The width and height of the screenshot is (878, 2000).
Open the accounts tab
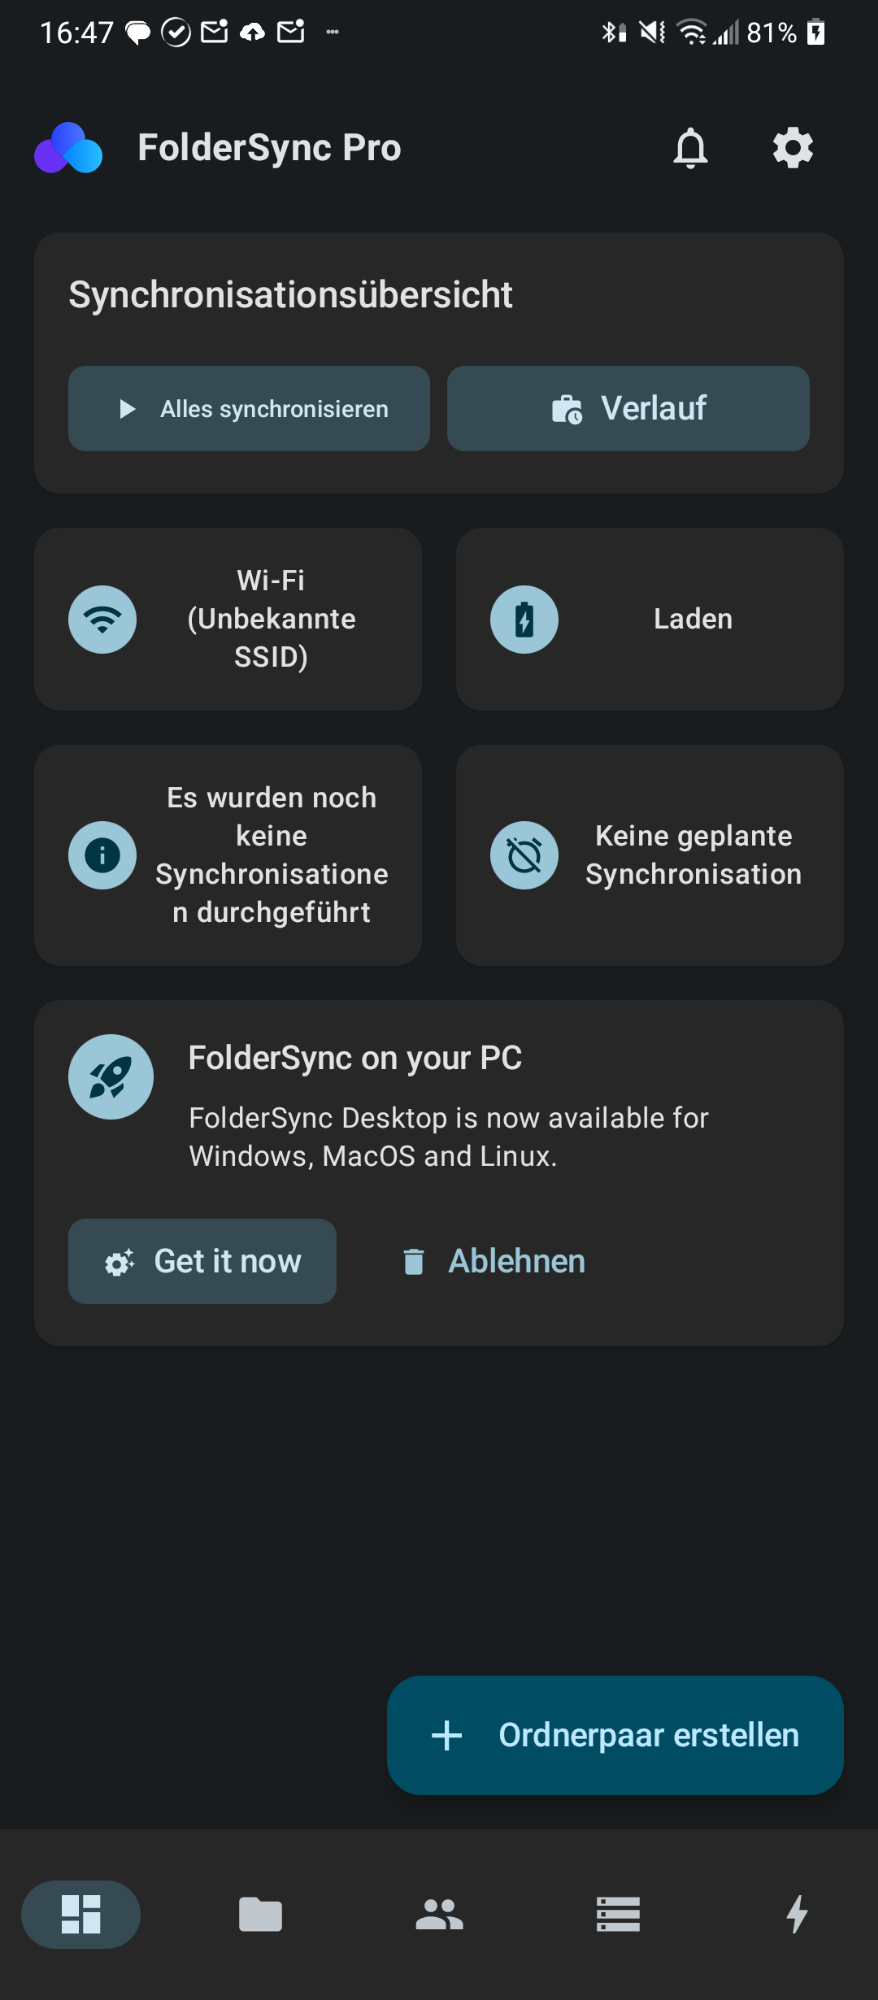[439, 1914]
